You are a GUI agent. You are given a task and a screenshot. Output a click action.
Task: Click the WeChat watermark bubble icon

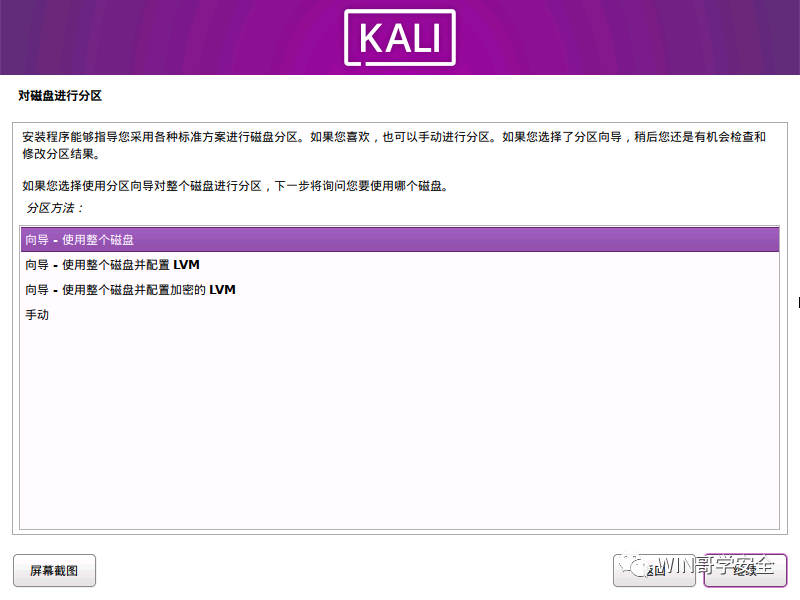pos(633,565)
